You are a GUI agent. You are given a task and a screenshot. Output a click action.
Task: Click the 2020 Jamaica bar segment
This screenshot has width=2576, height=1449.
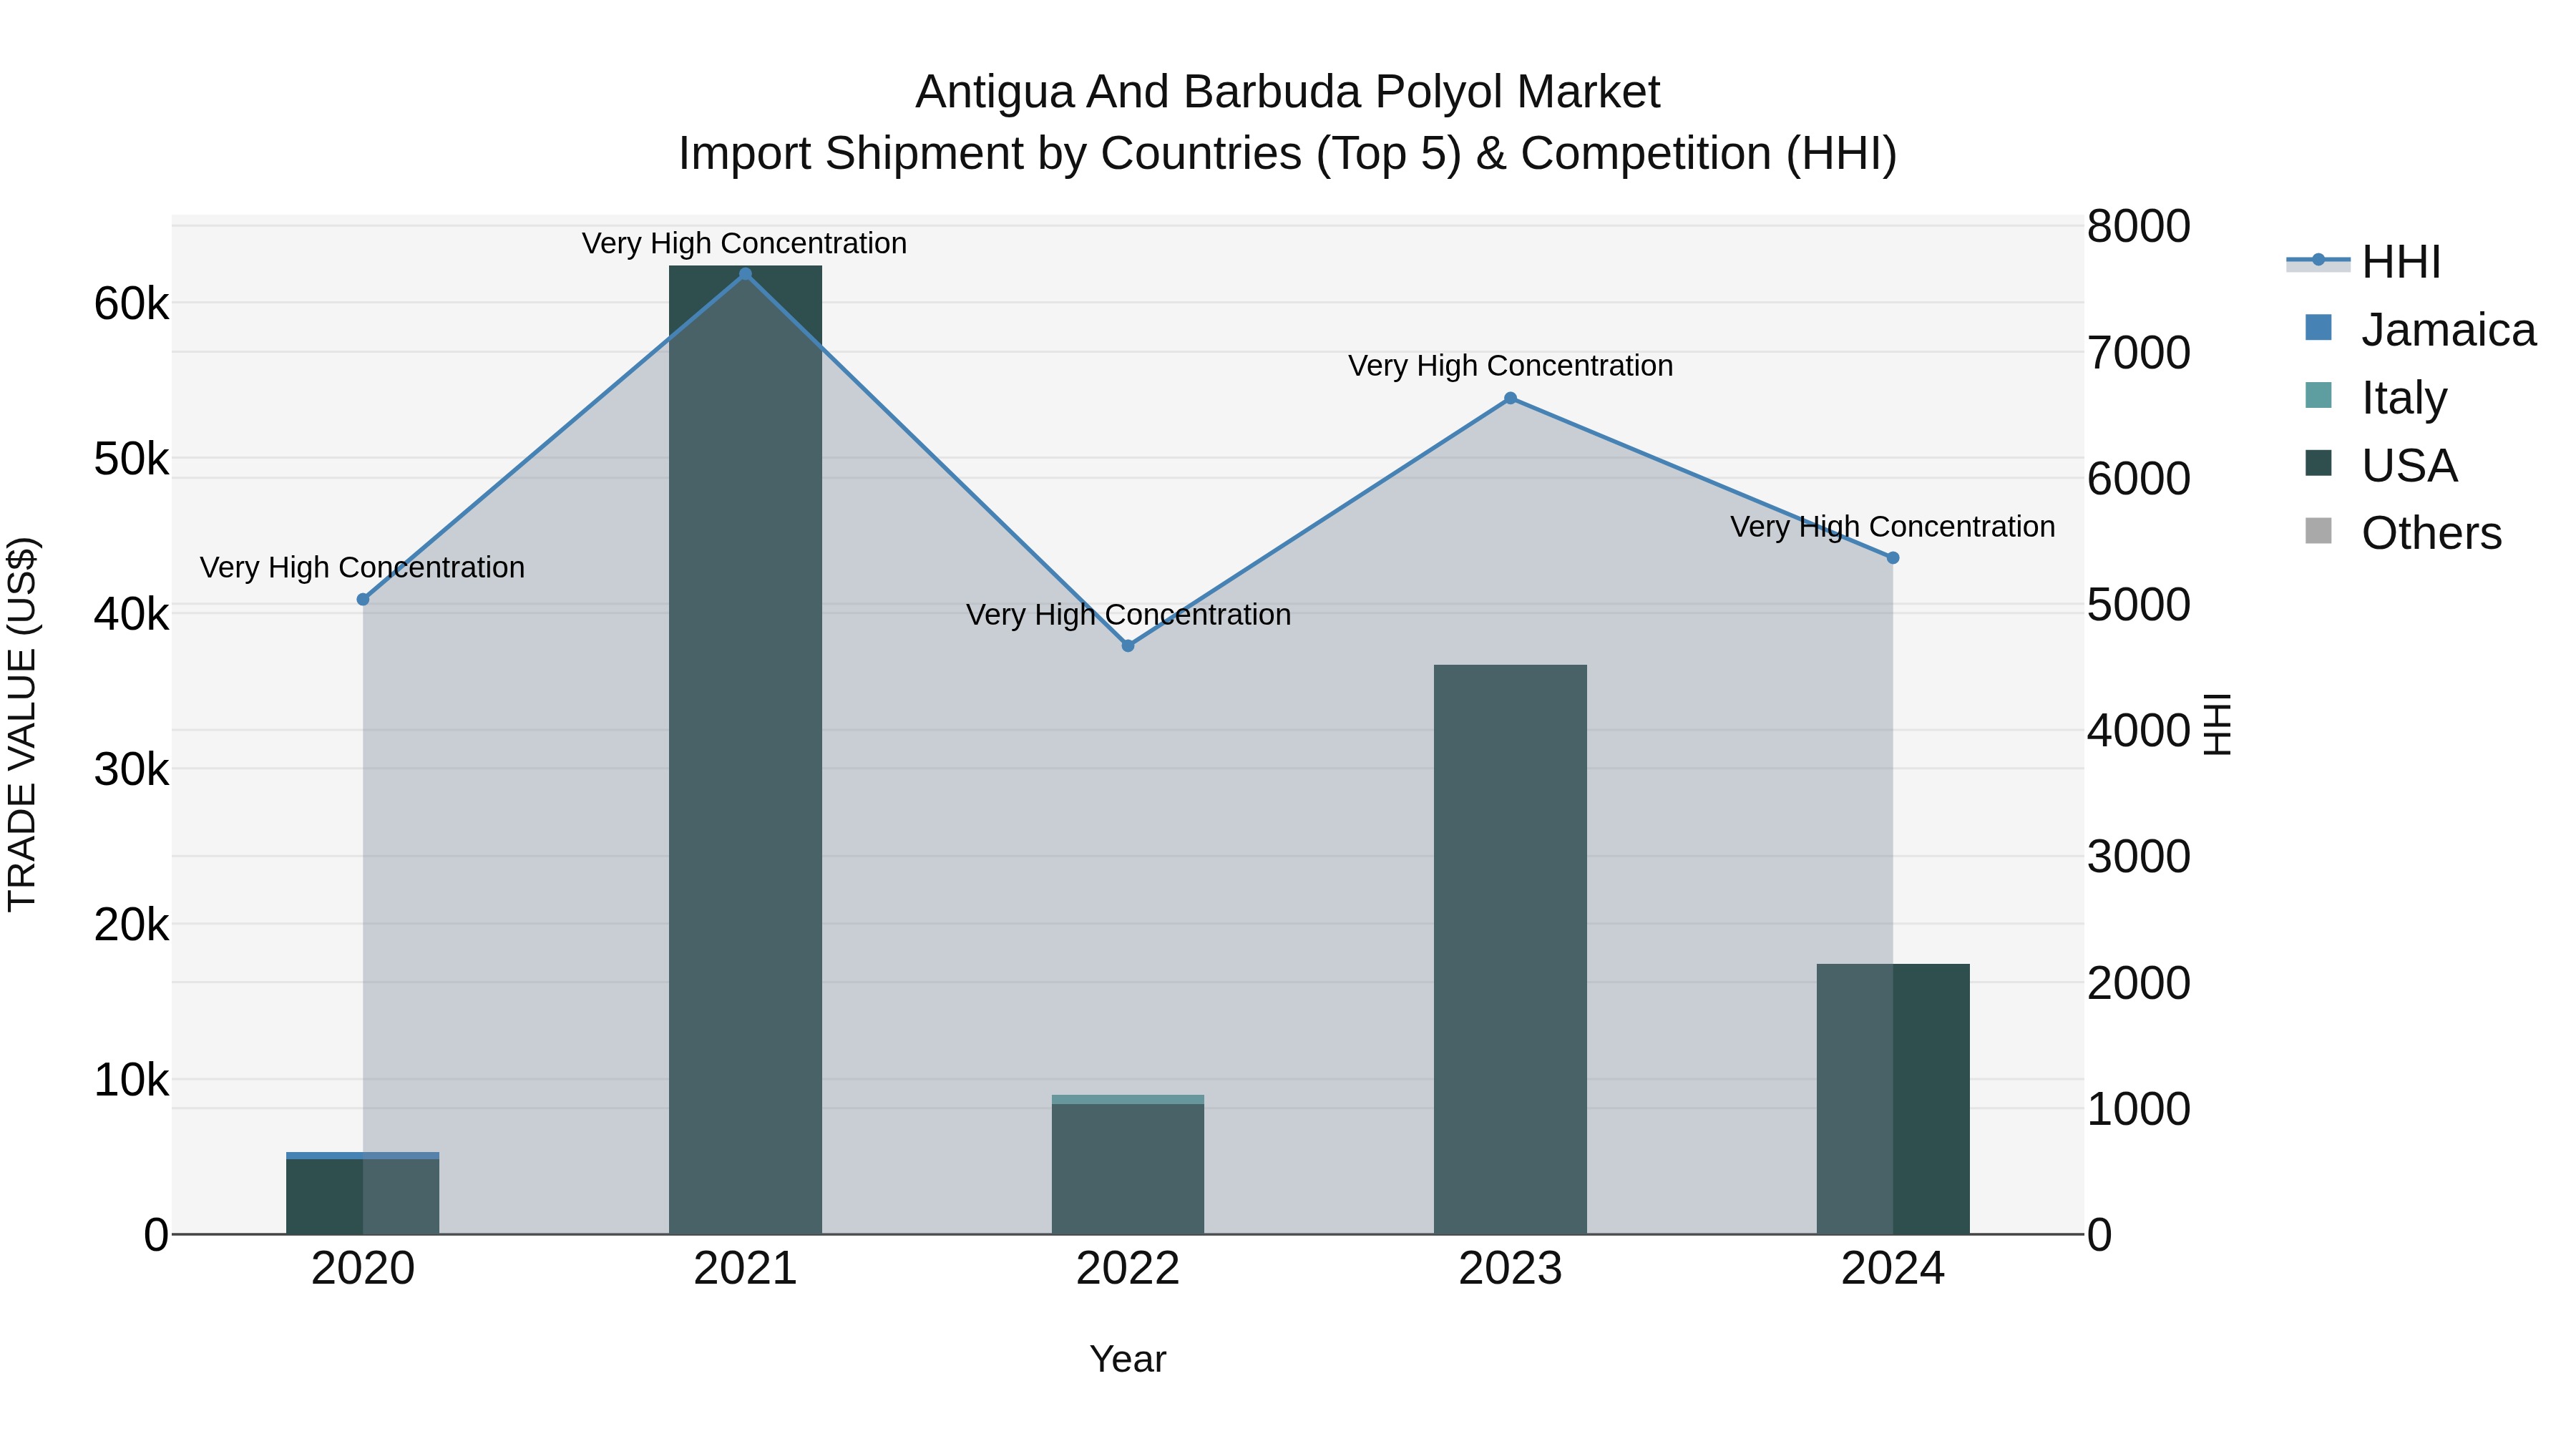[x=363, y=1155]
